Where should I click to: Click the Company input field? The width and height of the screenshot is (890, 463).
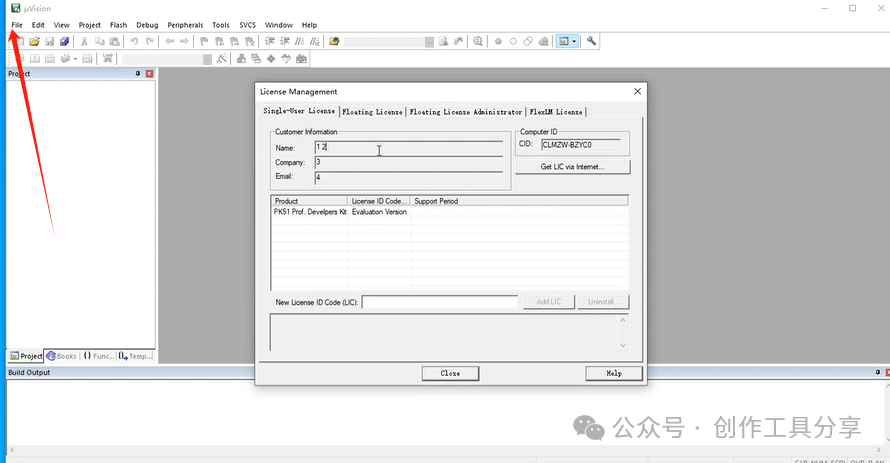409,162
